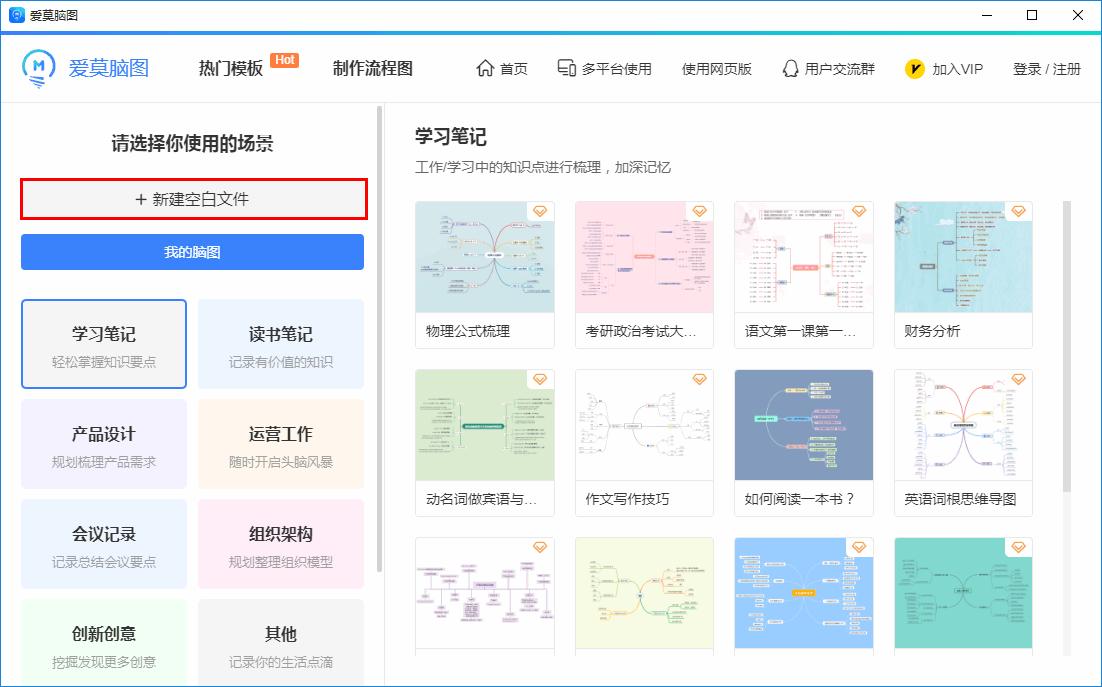The height and width of the screenshot is (687, 1102).
Task: Open the 语文第一课 template thumbnail
Action: (804, 257)
